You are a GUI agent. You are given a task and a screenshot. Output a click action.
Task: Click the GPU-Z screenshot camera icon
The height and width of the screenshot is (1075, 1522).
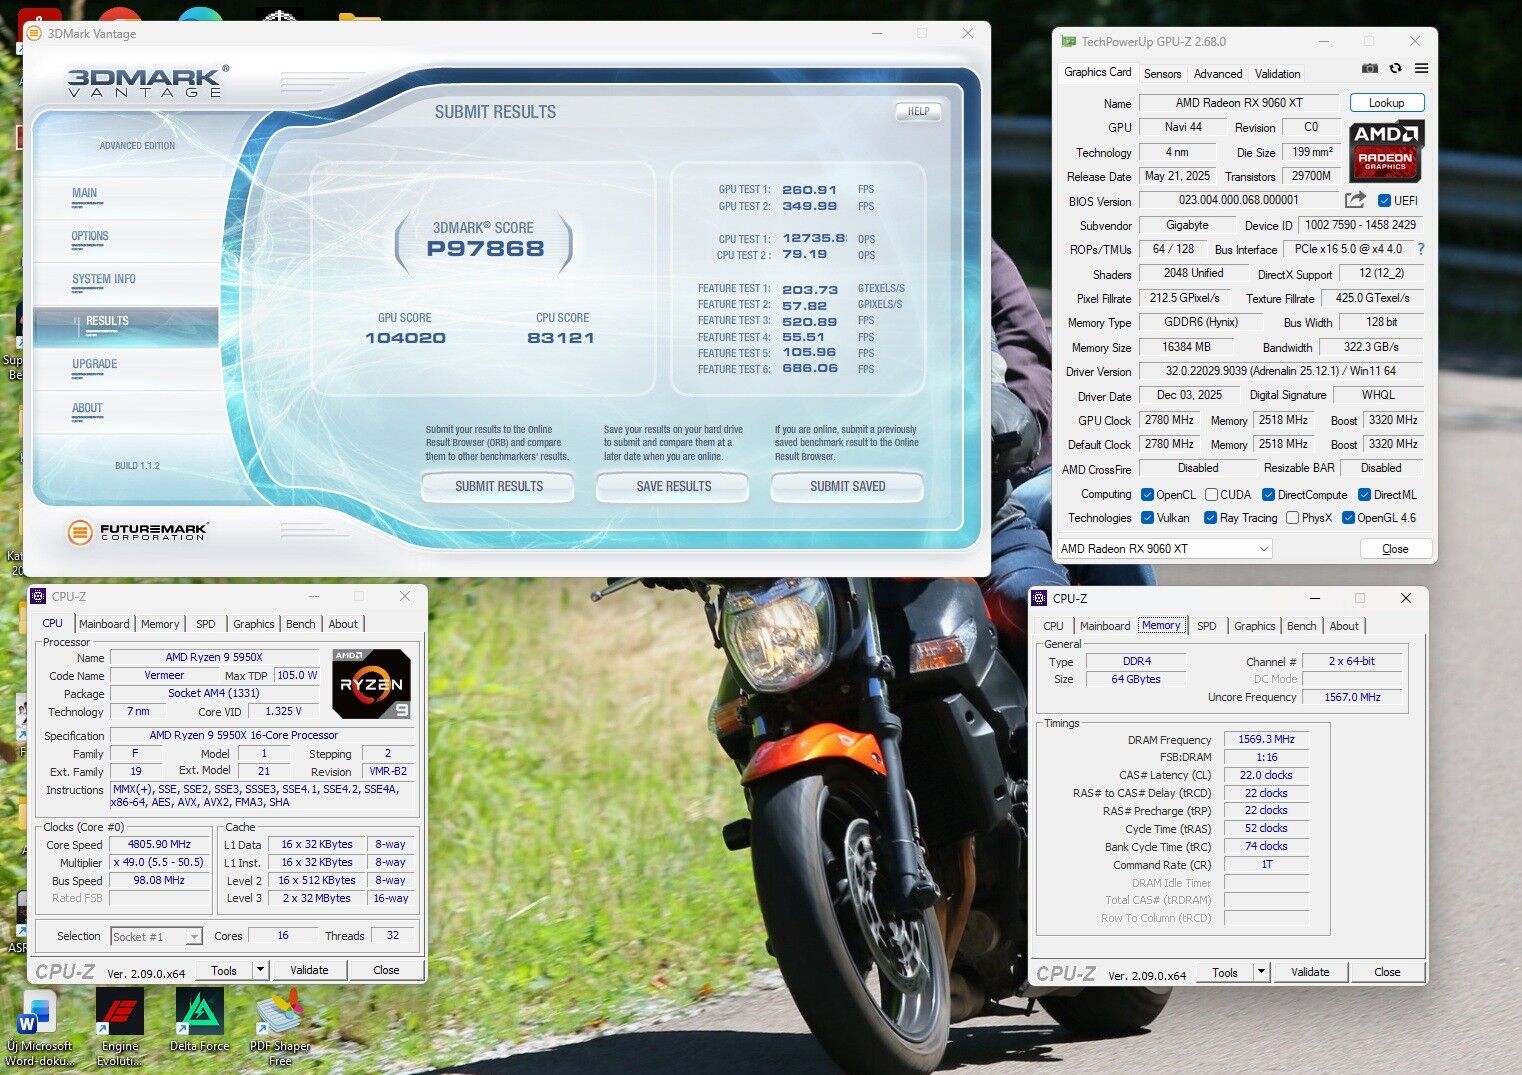pos(1369,68)
